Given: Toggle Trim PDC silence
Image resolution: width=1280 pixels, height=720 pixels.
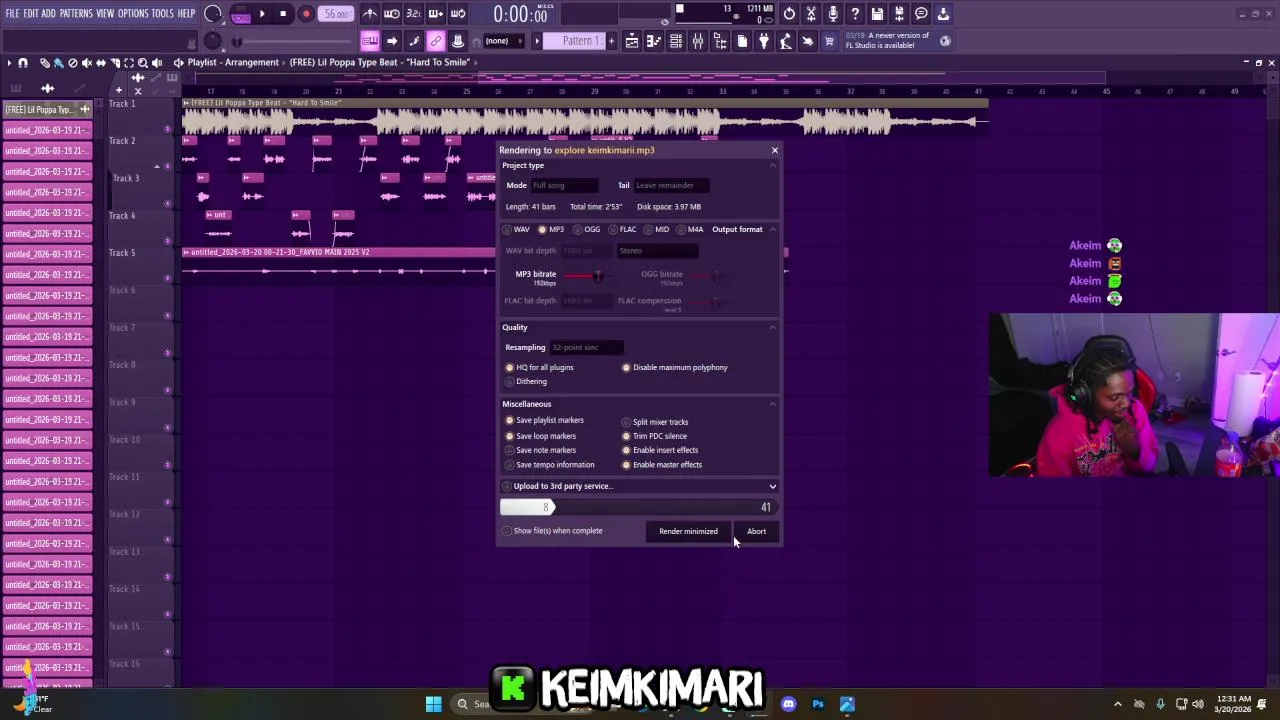Looking at the screenshot, I should [x=655, y=436].
